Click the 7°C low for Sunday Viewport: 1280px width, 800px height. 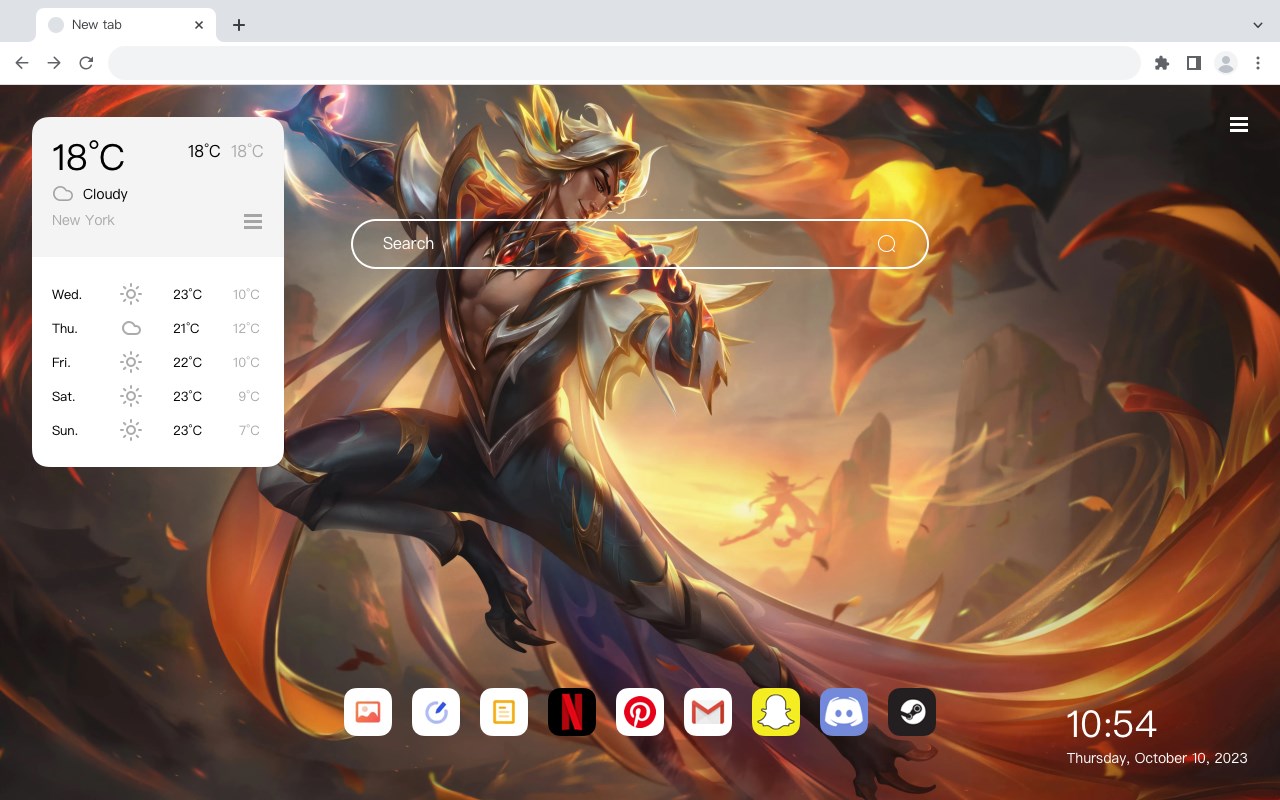pyautogui.click(x=249, y=431)
